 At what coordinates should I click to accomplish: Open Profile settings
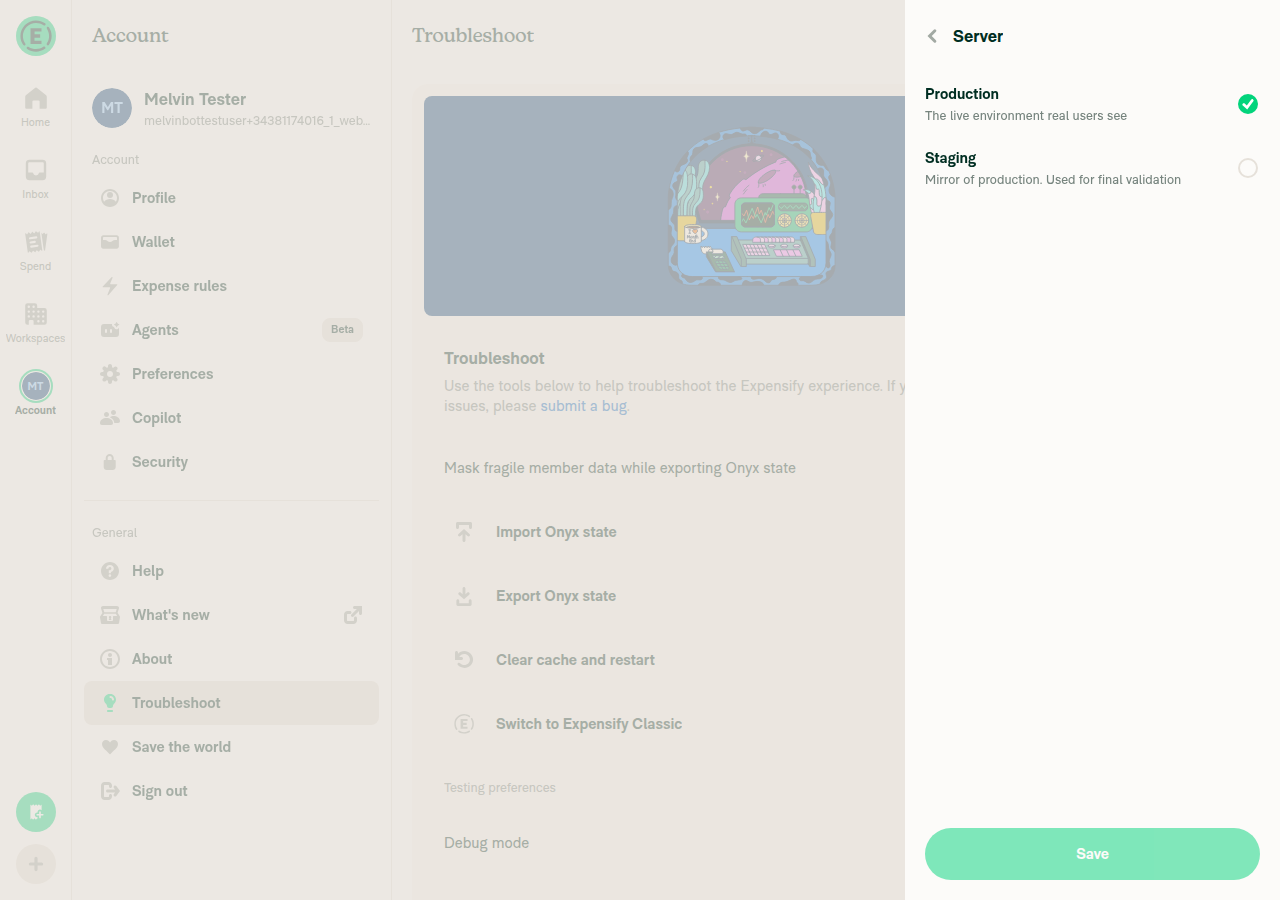click(x=231, y=198)
